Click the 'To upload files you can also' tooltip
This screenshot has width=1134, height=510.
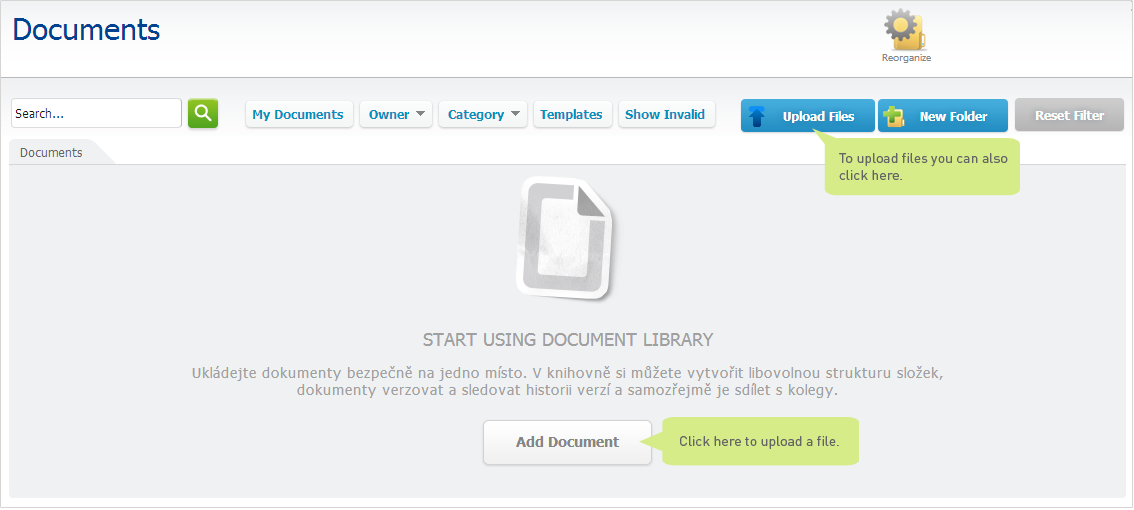922,167
